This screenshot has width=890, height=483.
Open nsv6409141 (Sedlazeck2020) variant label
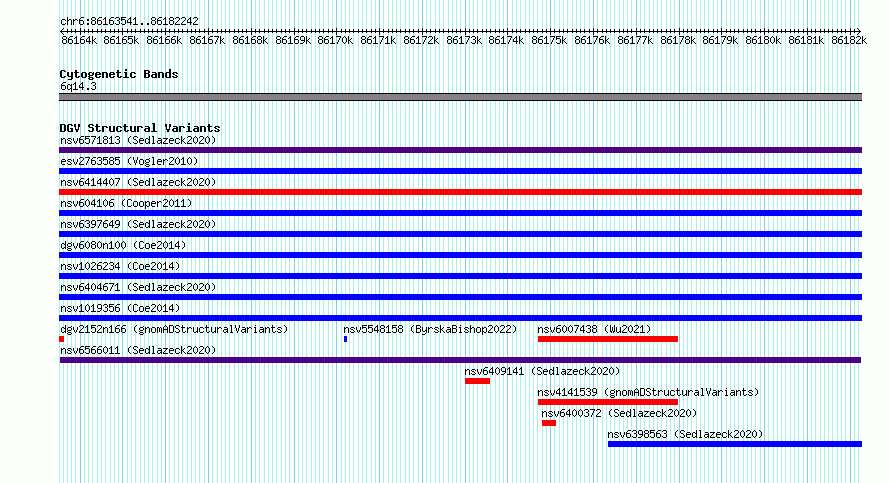click(542, 371)
